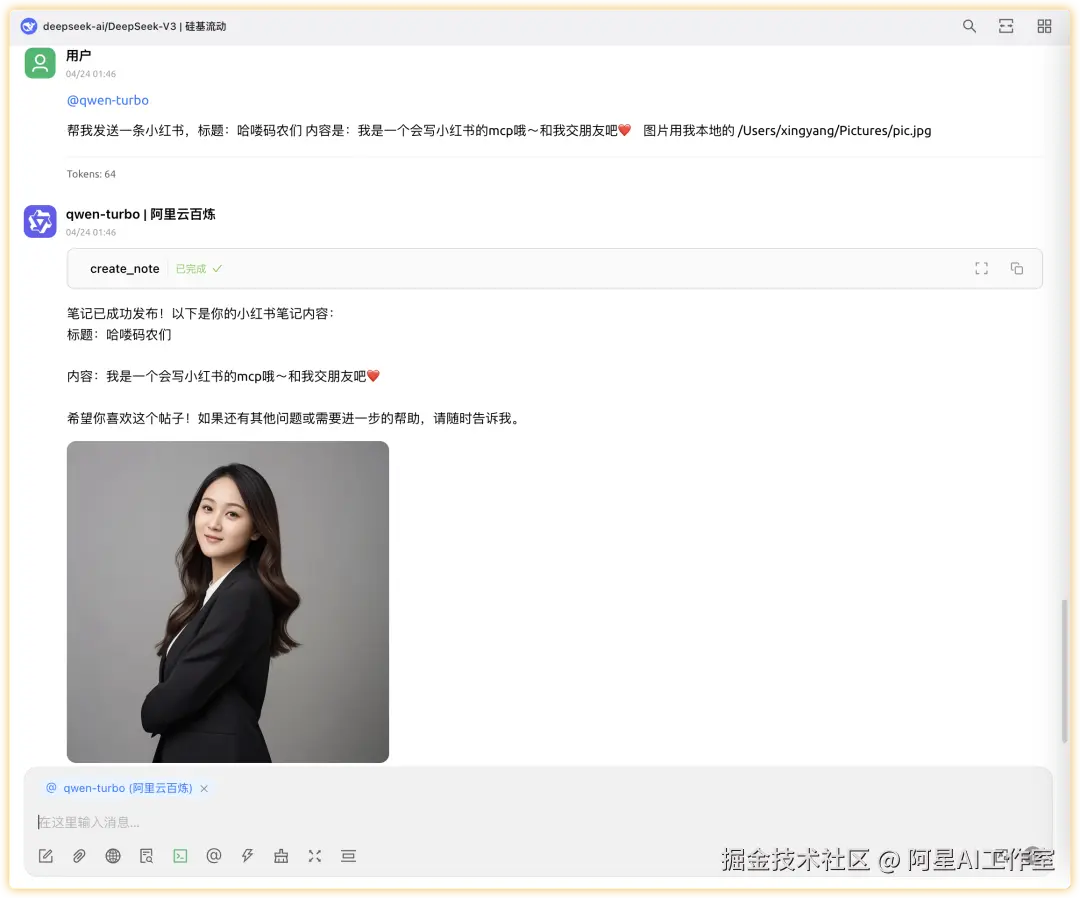Open the MCP servers terminal icon

[x=180, y=856]
